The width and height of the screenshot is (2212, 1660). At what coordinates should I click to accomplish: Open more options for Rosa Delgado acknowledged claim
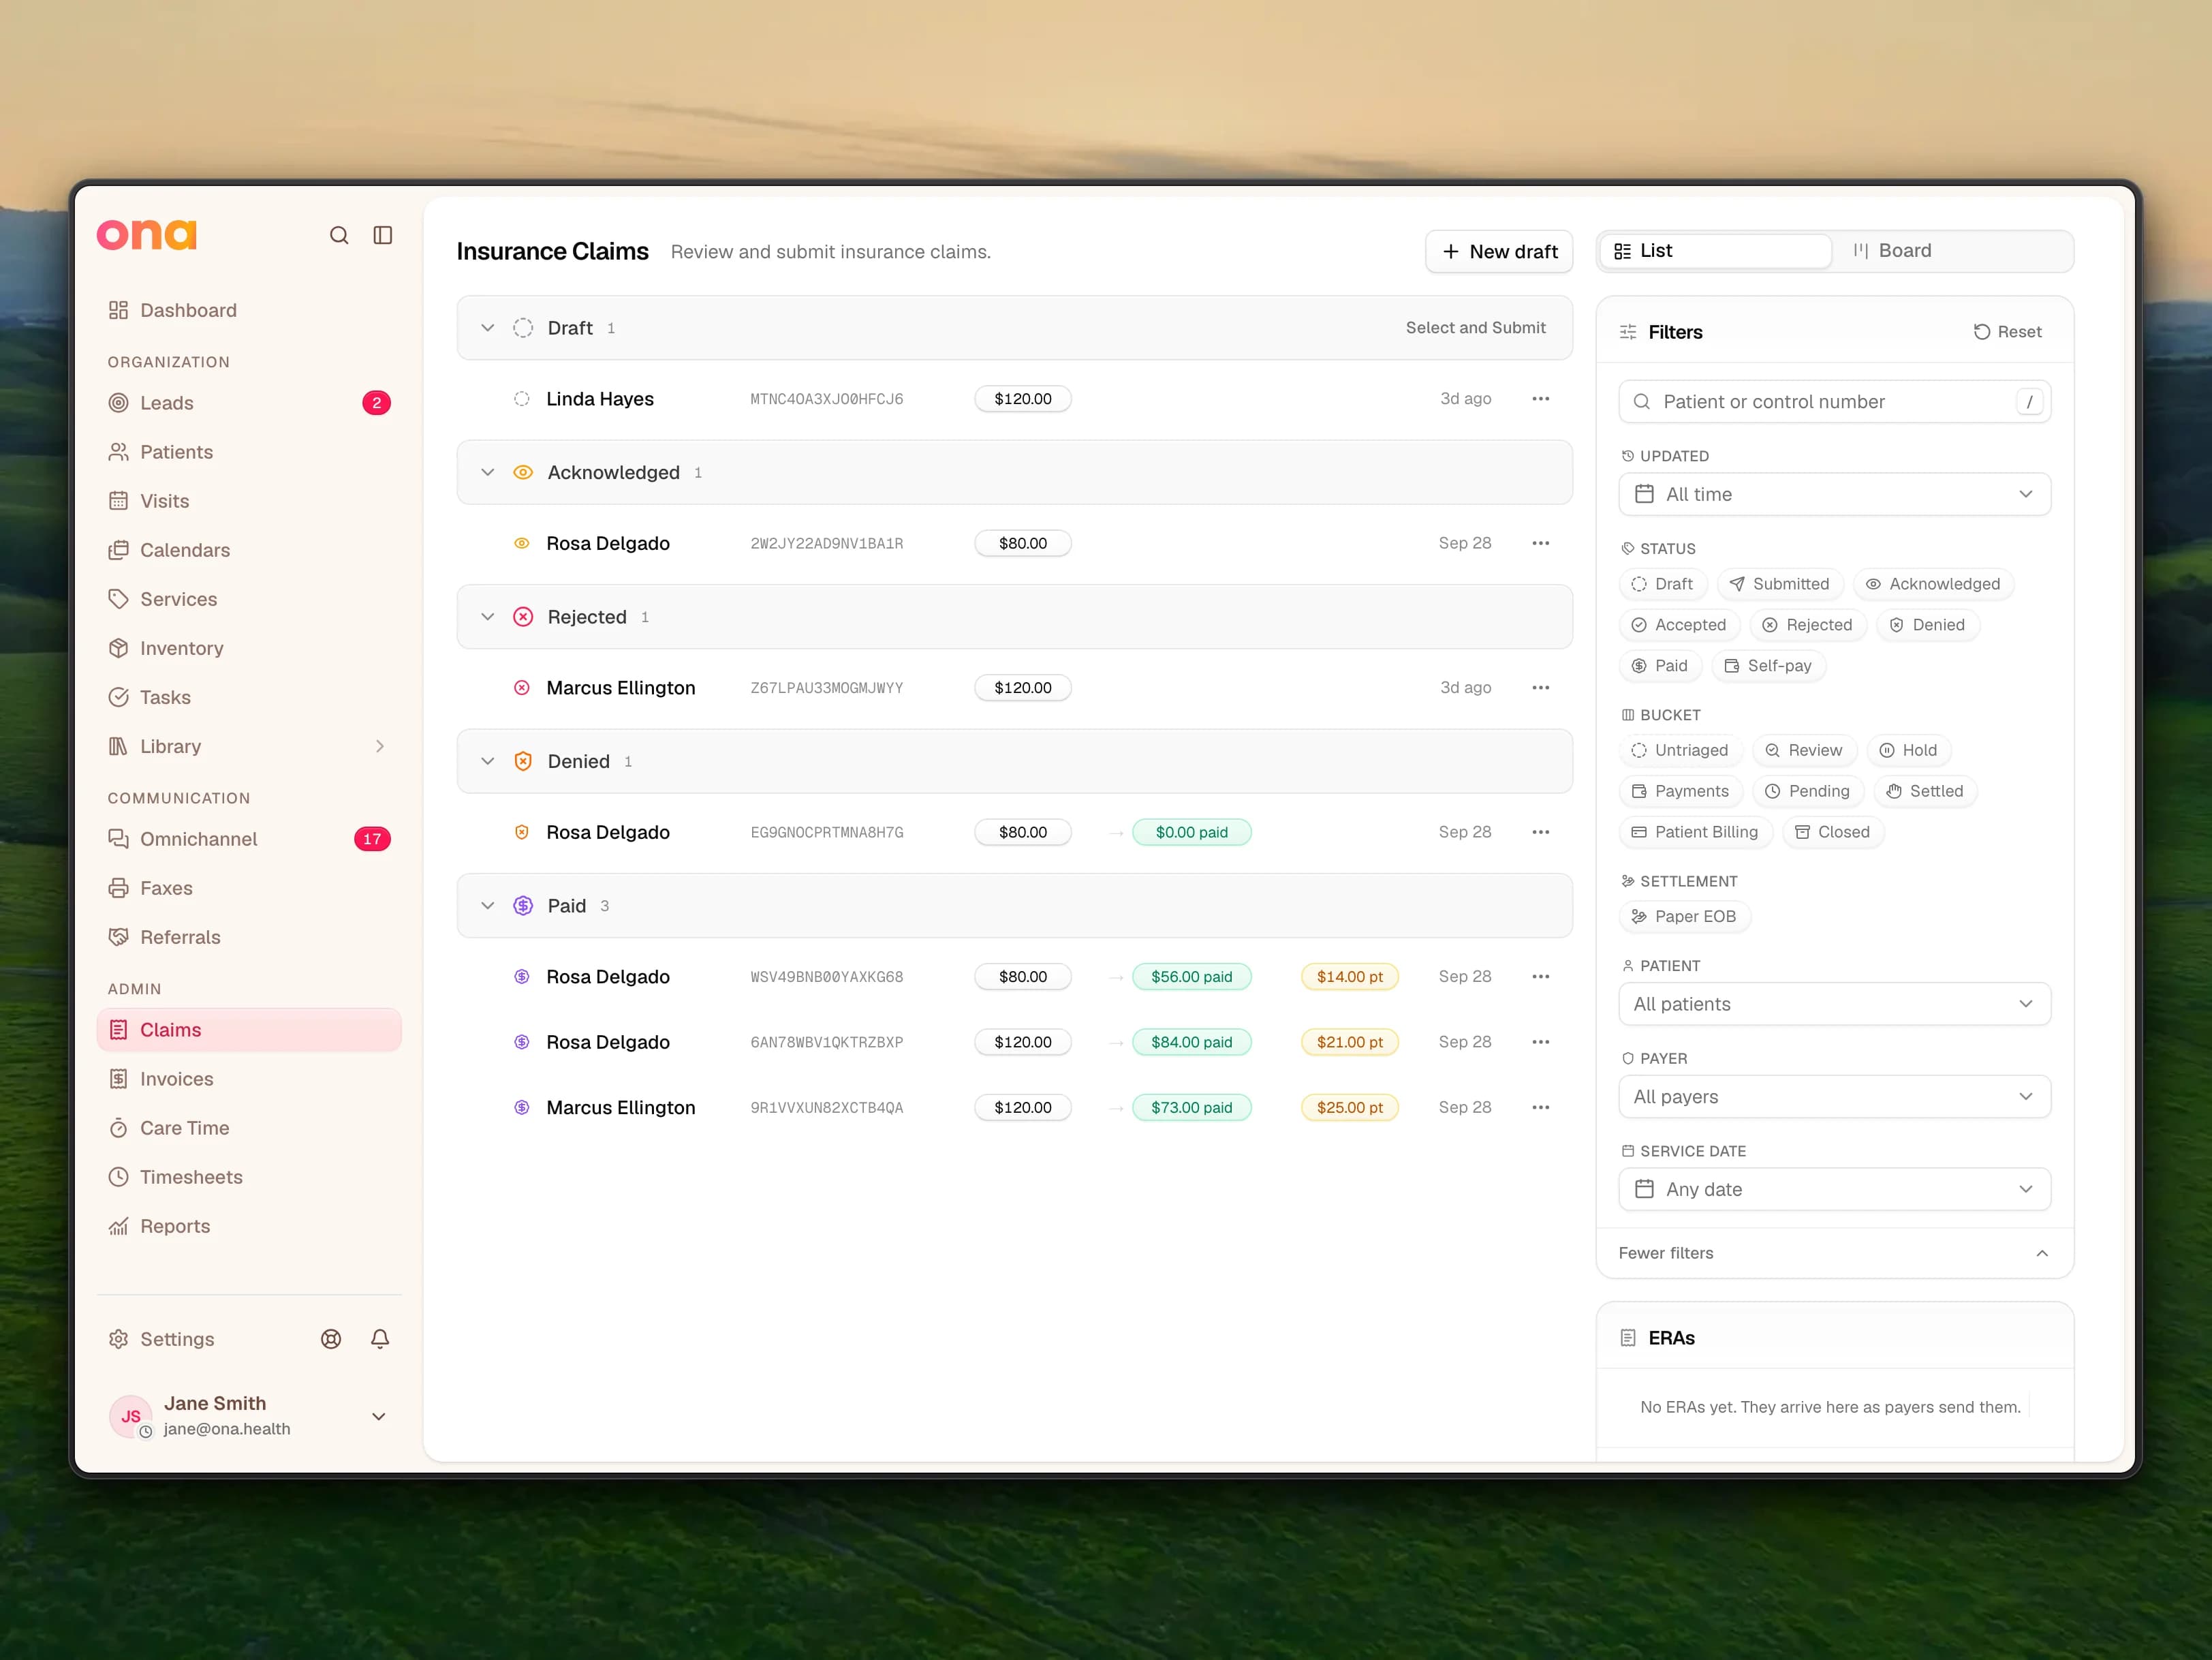[x=1541, y=543]
